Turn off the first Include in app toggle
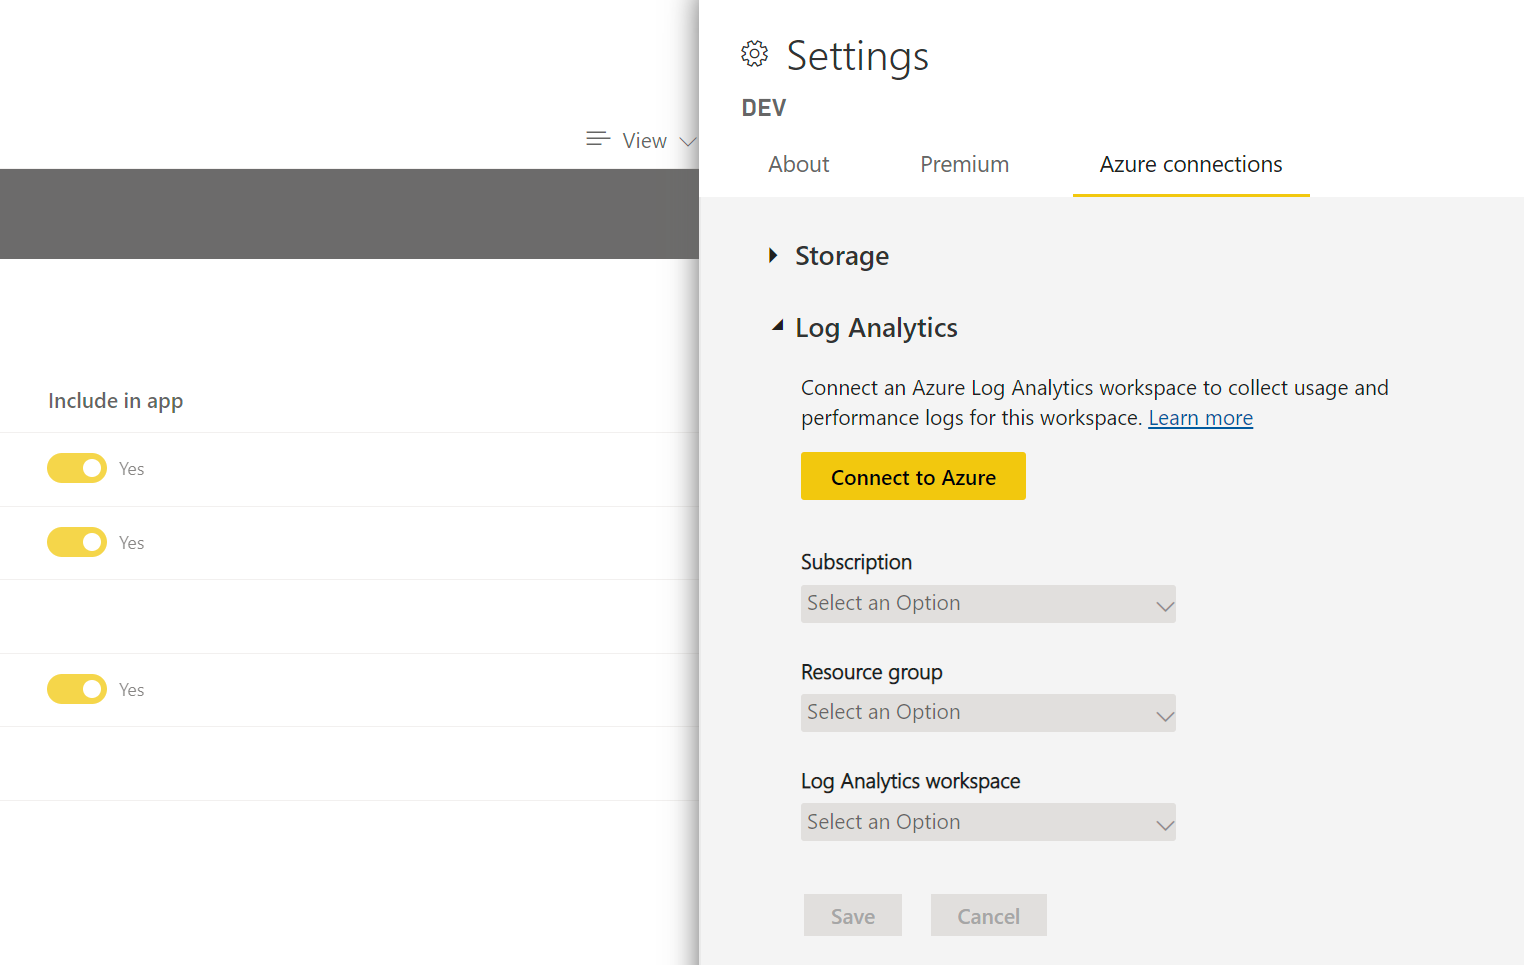This screenshot has height=965, width=1524. click(77, 468)
